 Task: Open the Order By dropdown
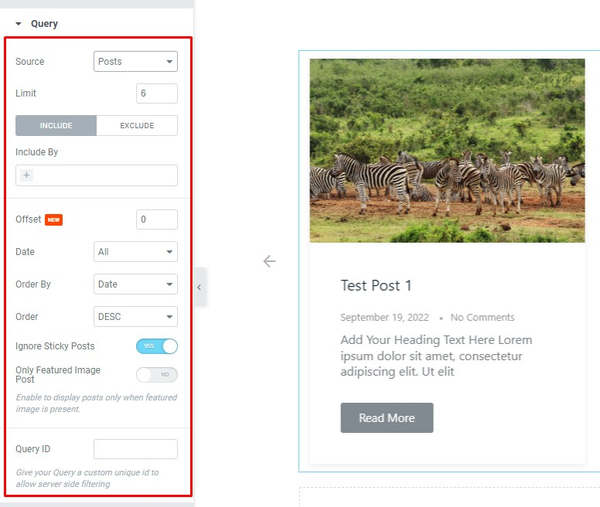click(135, 284)
